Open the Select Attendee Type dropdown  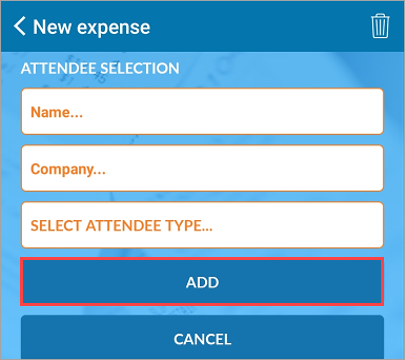[x=202, y=225]
